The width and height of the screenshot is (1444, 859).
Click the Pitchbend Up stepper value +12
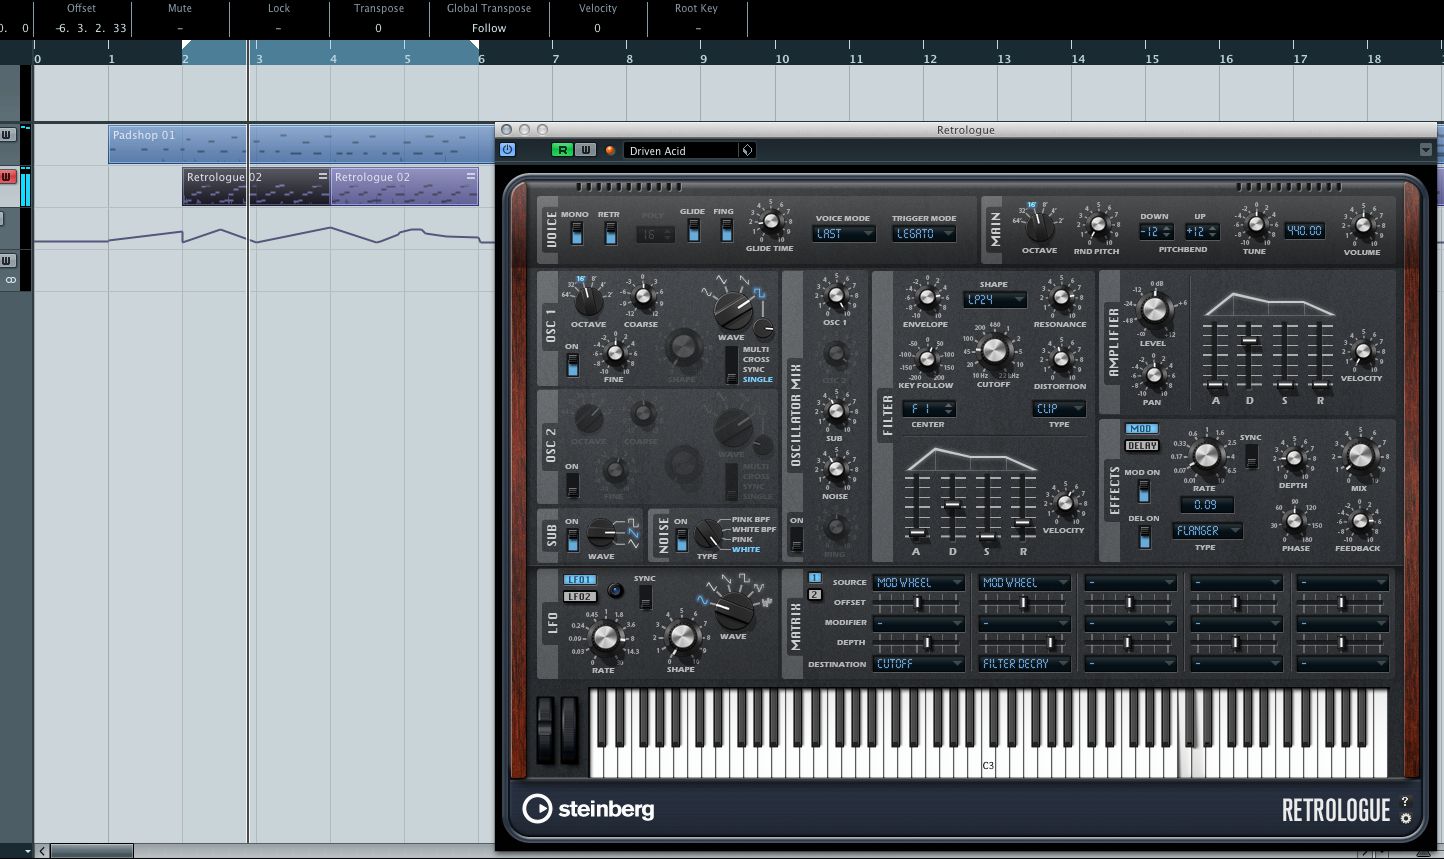tap(1200, 232)
